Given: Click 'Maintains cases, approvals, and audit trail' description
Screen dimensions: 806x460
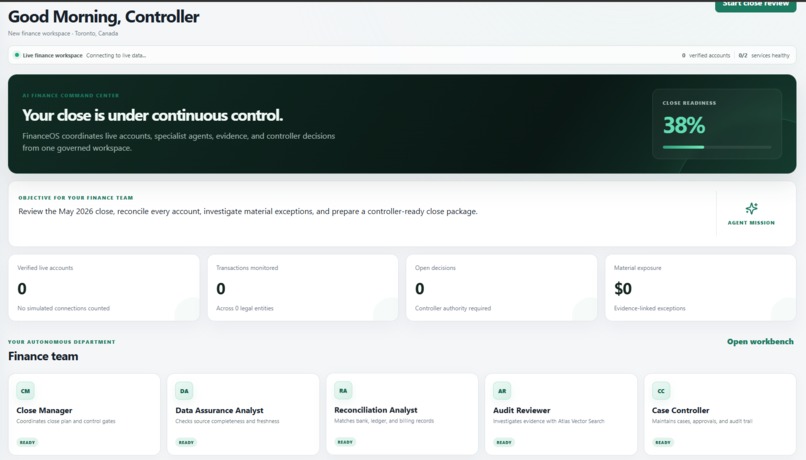Looking at the screenshot, I should tap(702, 421).
